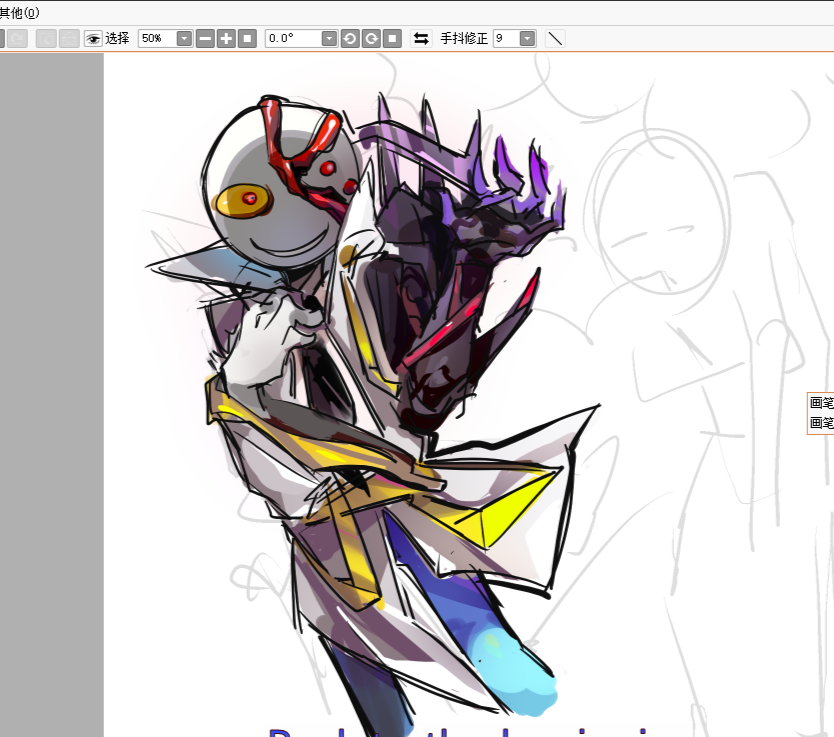Viewport: 834px width, 737px height.
Task: Toggle the 选择 selection visibility eye
Action: (x=93, y=38)
